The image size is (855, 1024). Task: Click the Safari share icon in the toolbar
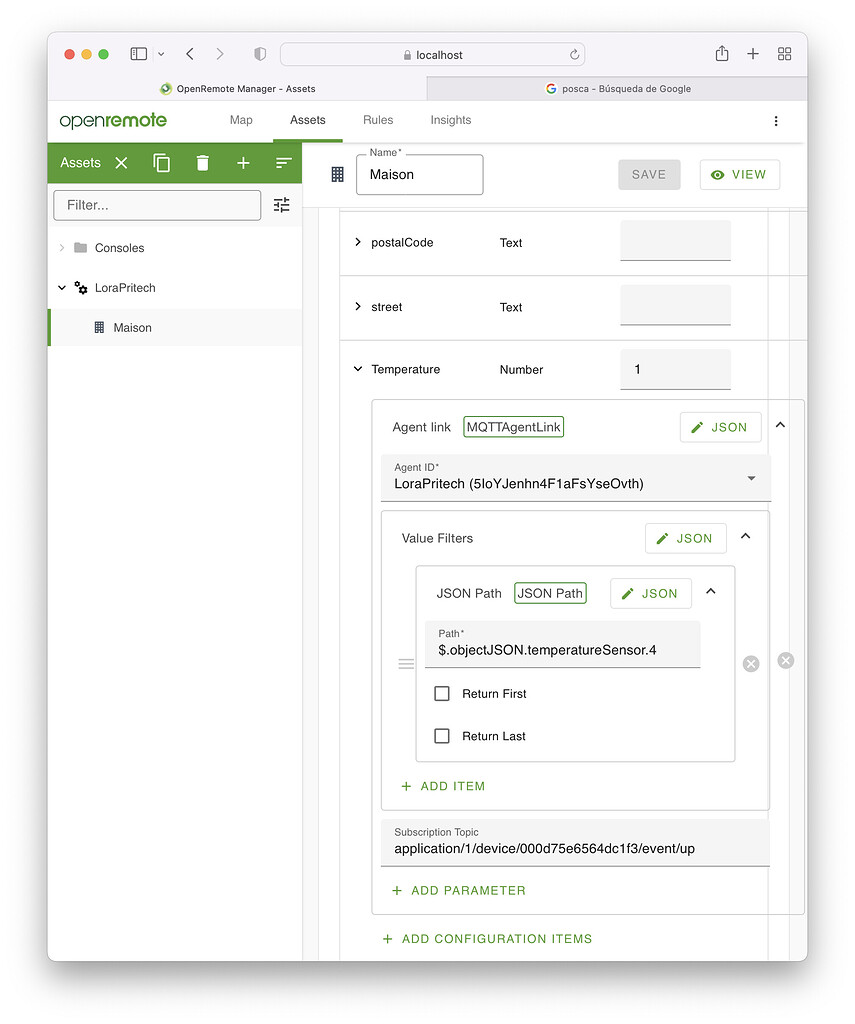point(721,54)
